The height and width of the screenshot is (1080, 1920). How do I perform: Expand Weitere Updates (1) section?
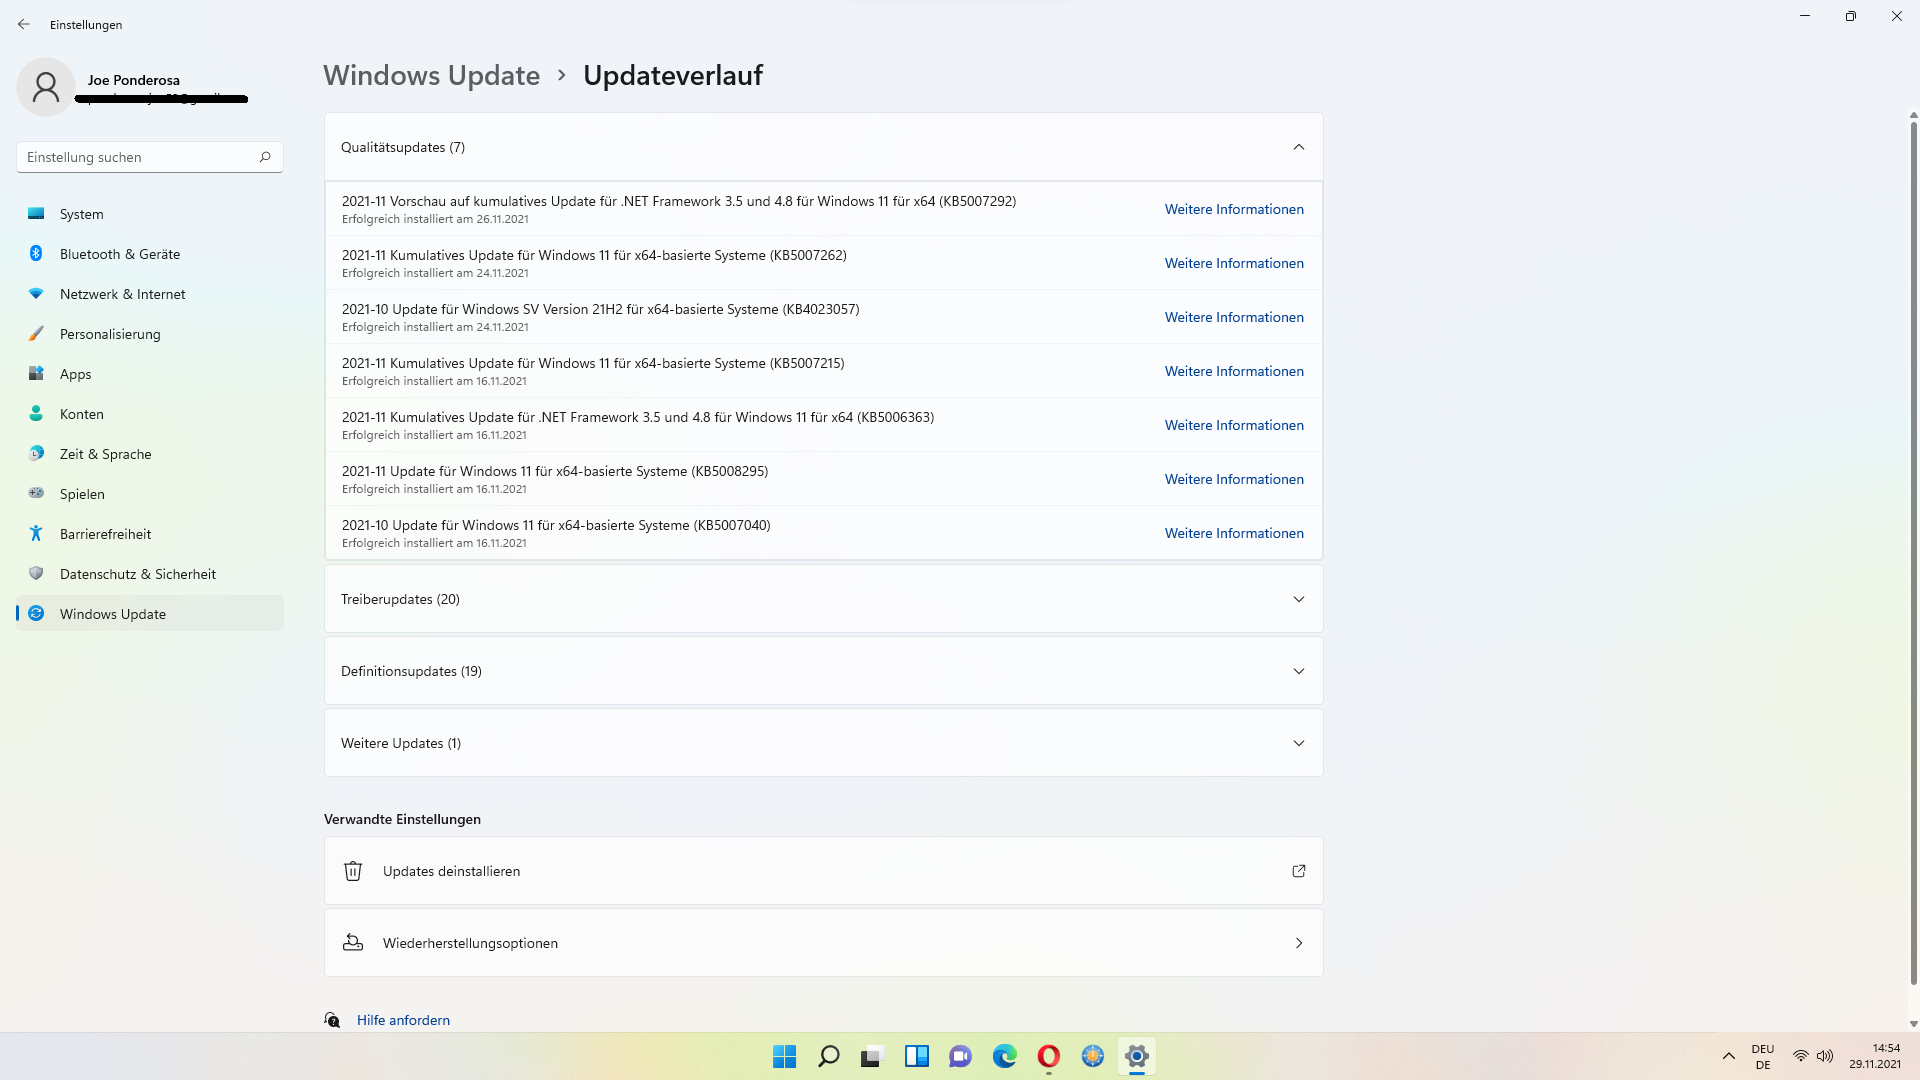(1298, 743)
